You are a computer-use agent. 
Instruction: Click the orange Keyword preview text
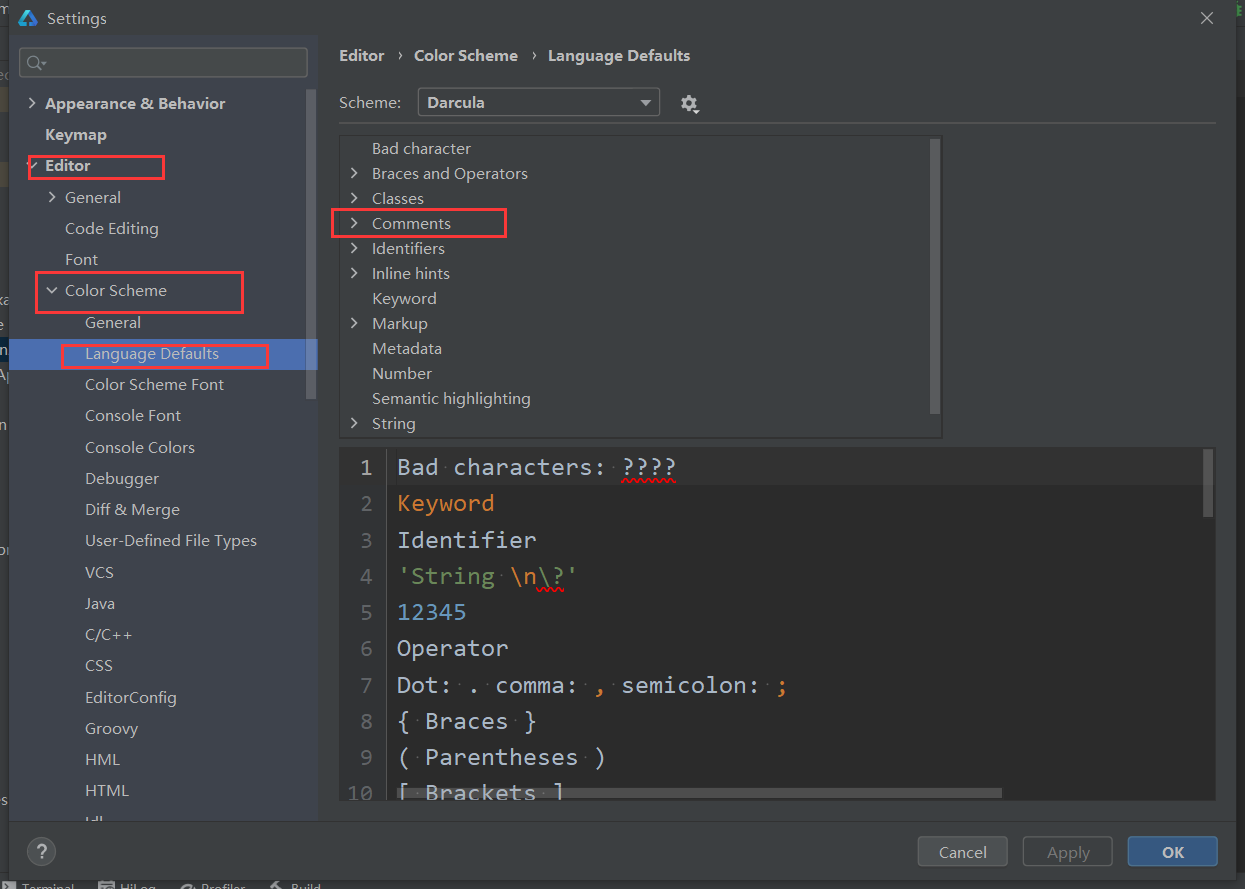point(446,503)
